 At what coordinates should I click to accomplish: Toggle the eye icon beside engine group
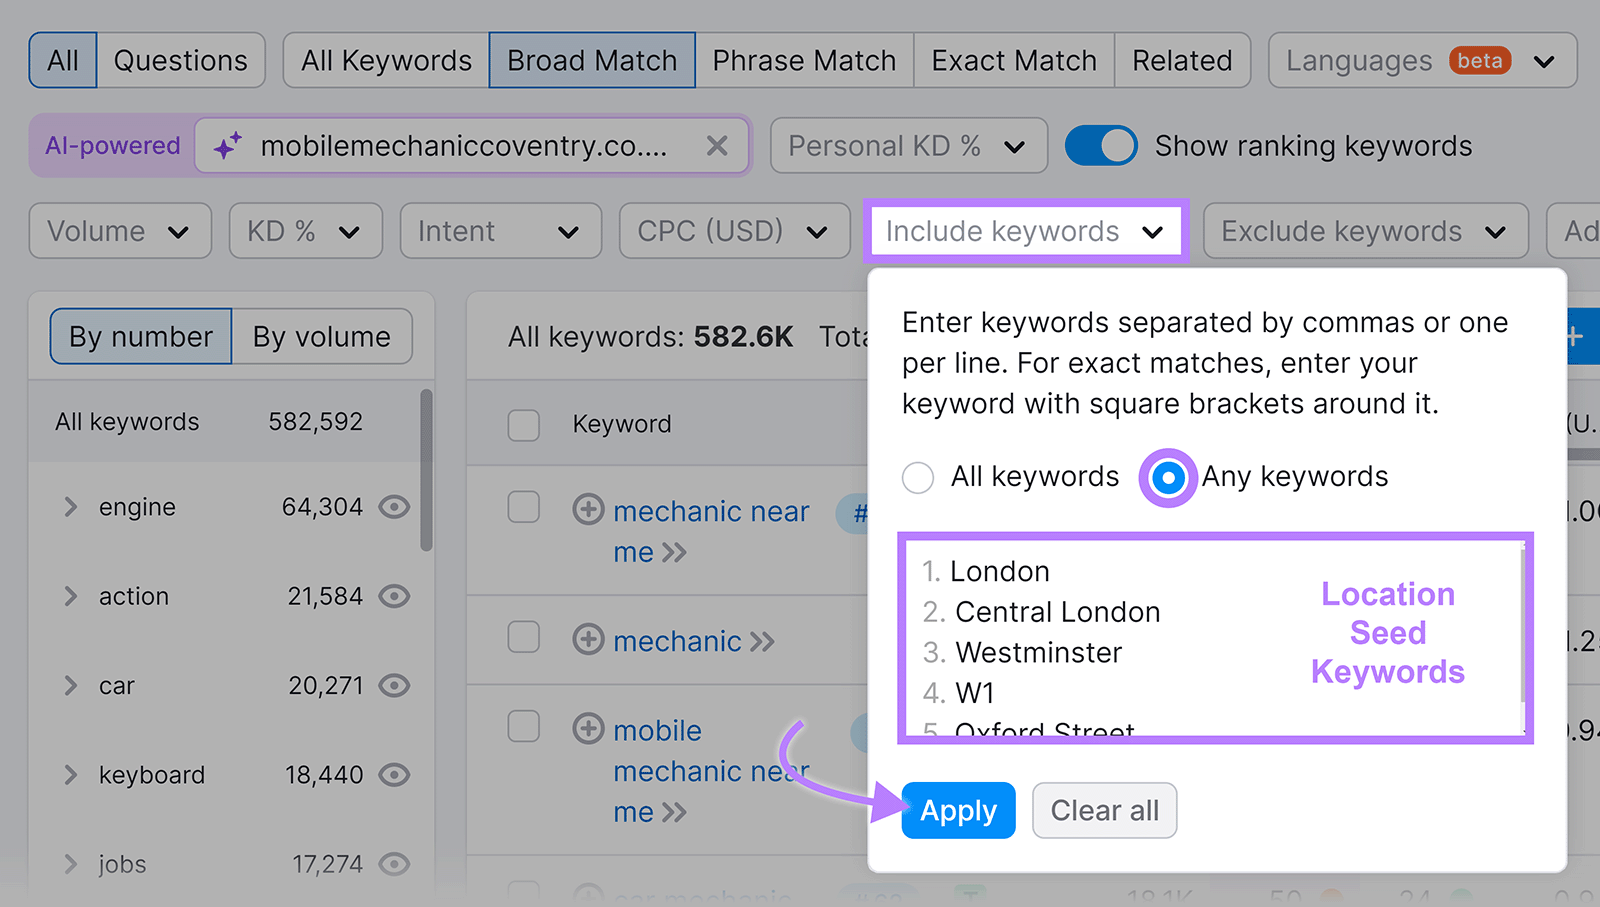(x=394, y=507)
